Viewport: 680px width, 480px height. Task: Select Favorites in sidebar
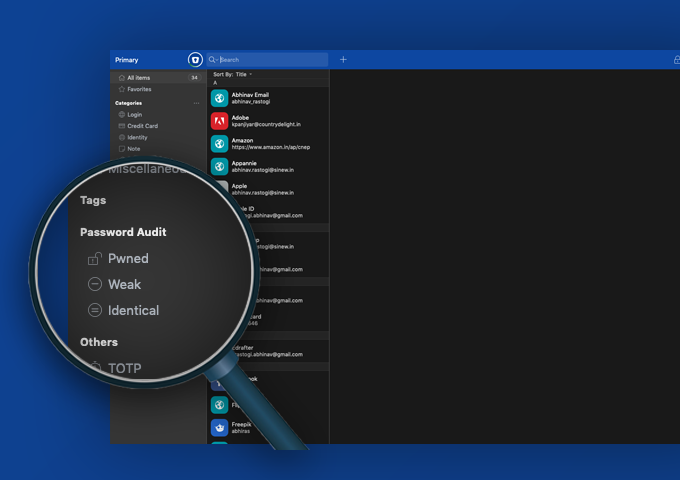coord(139,89)
